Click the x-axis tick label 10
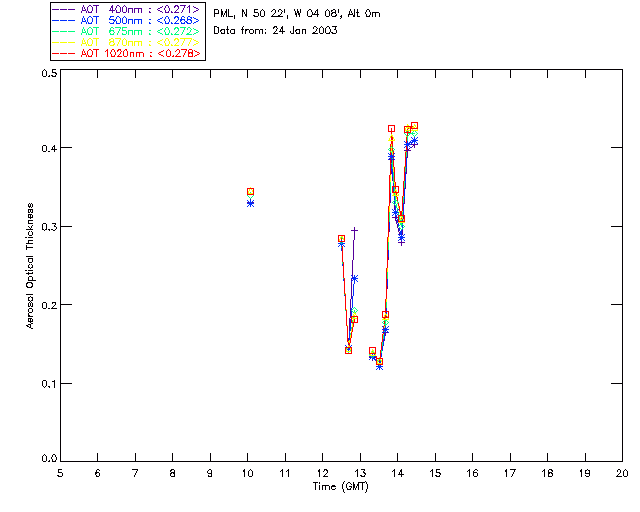The height and width of the screenshot is (512, 640). pyautogui.click(x=247, y=473)
